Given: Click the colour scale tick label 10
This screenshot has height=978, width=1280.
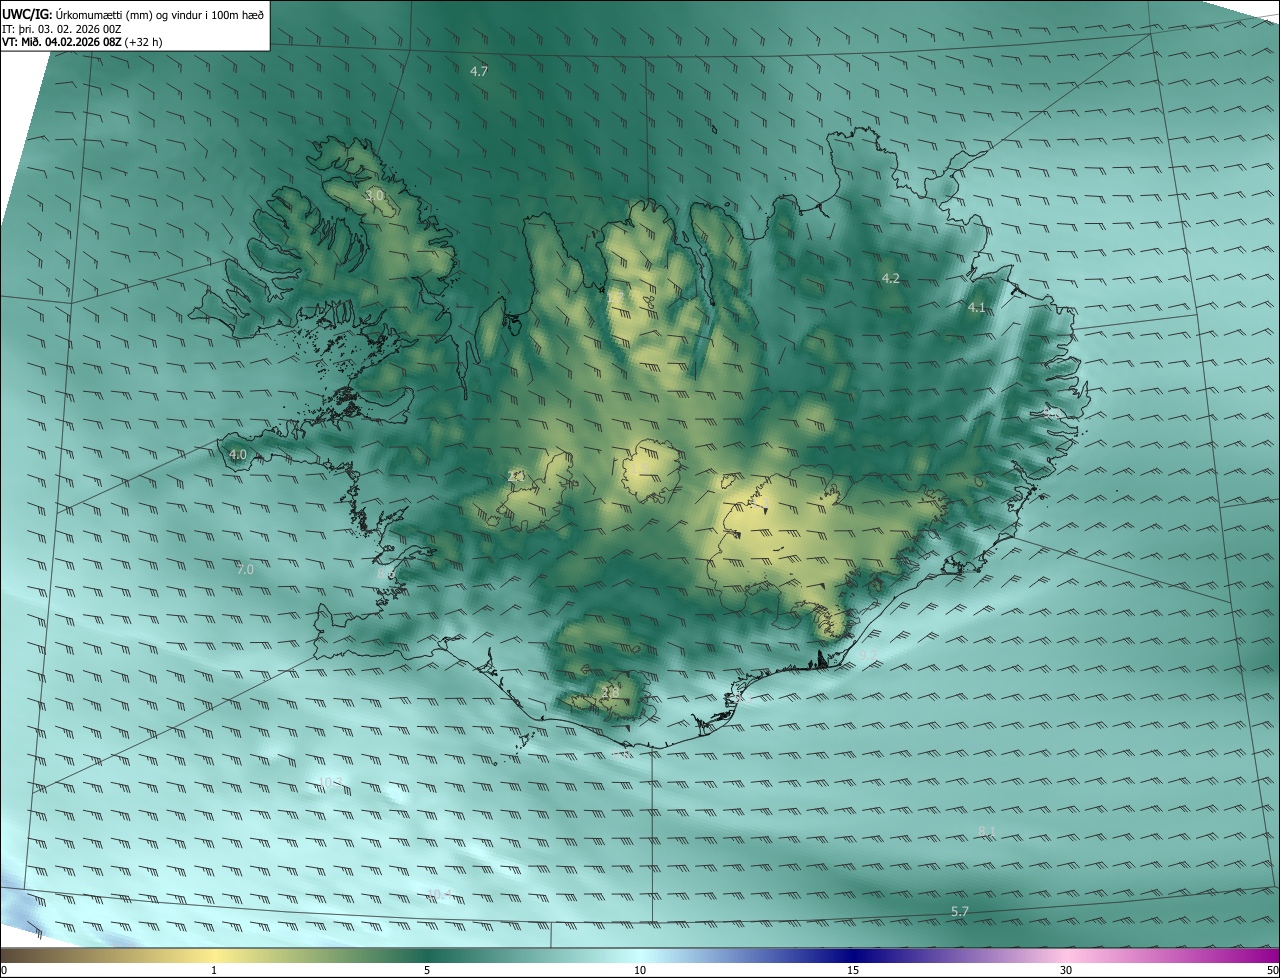Looking at the screenshot, I should 640,970.
